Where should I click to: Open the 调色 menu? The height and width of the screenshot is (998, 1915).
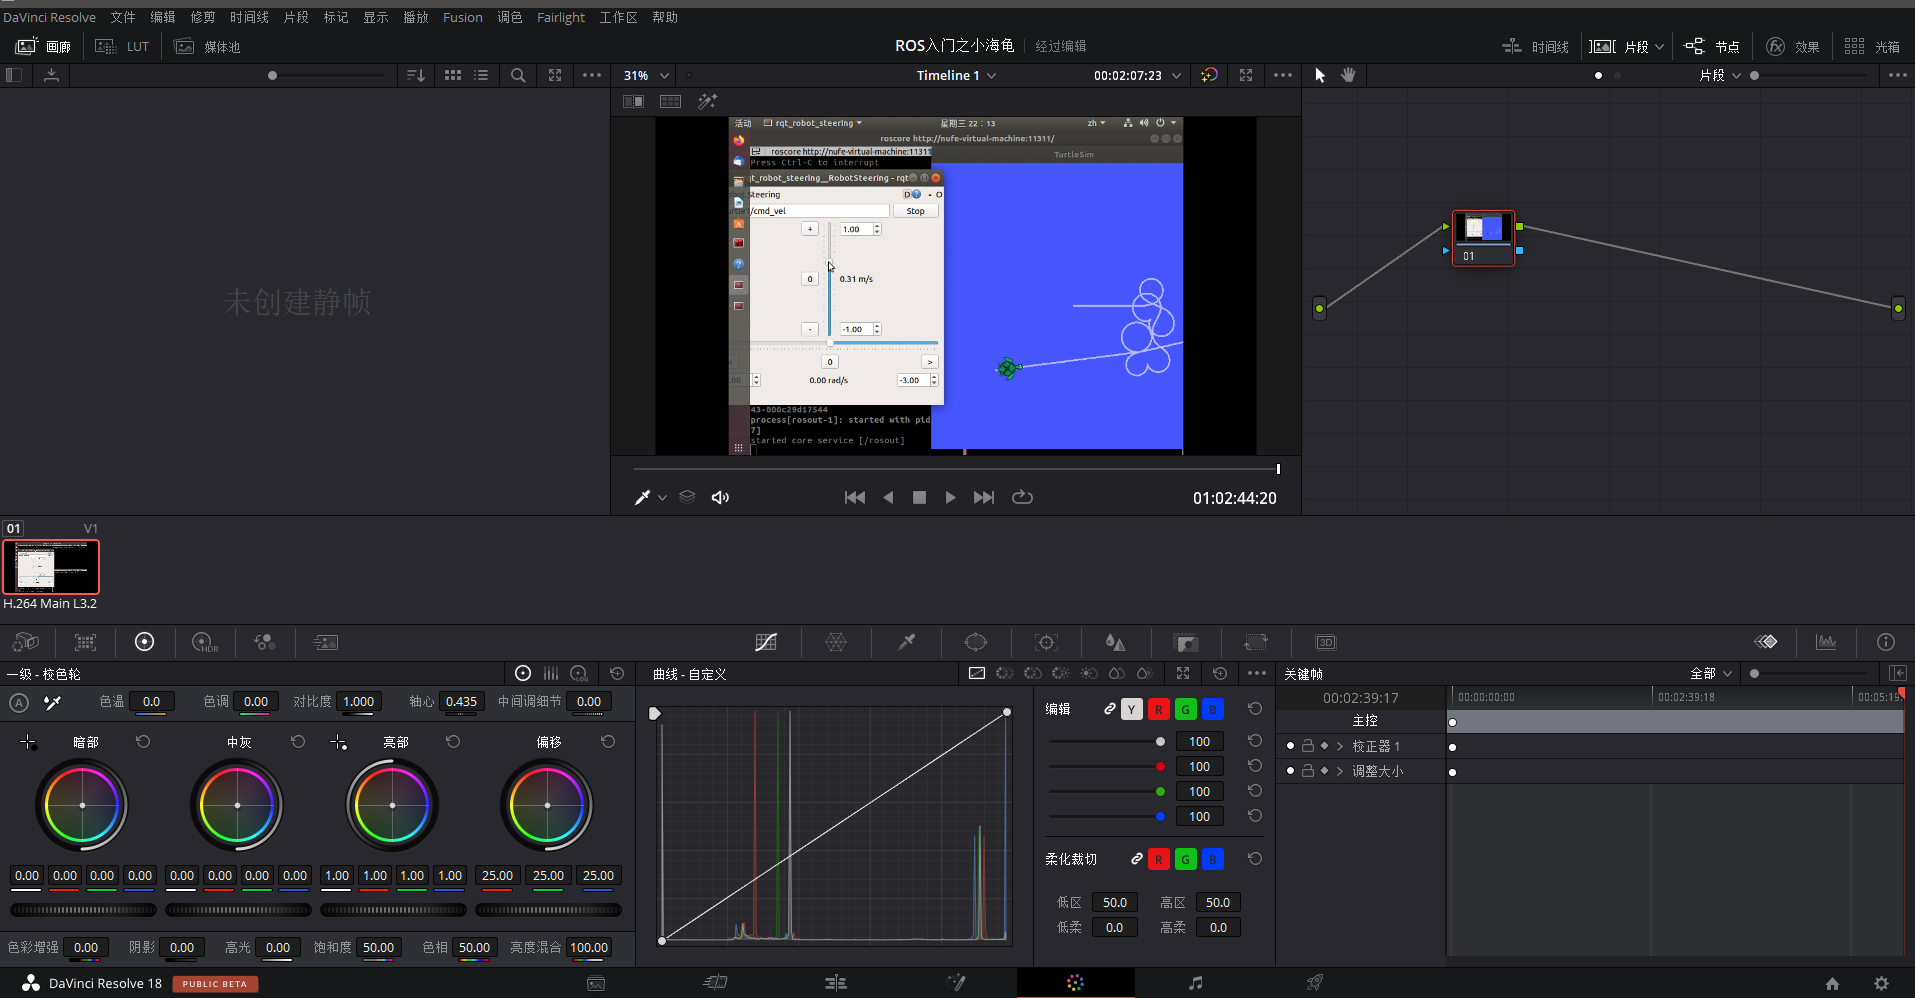(x=510, y=17)
